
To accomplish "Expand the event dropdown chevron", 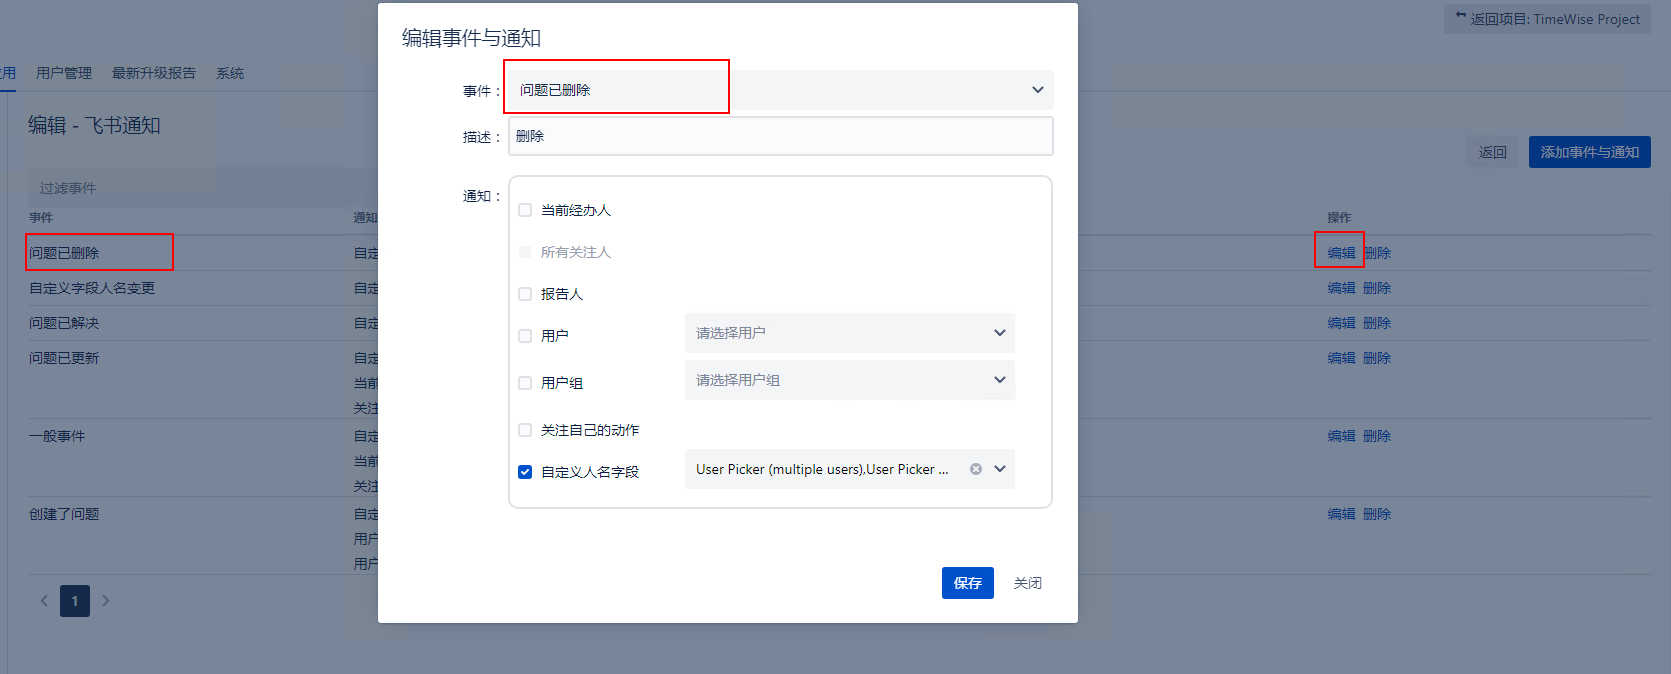I will [x=1037, y=90].
